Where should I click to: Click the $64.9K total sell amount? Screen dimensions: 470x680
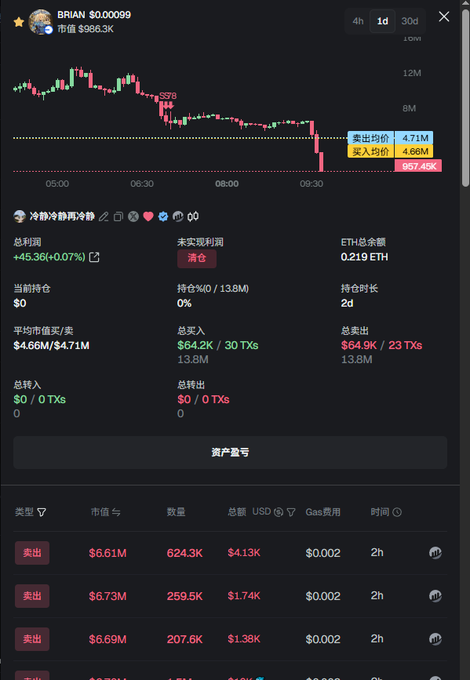(x=359, y=345)
